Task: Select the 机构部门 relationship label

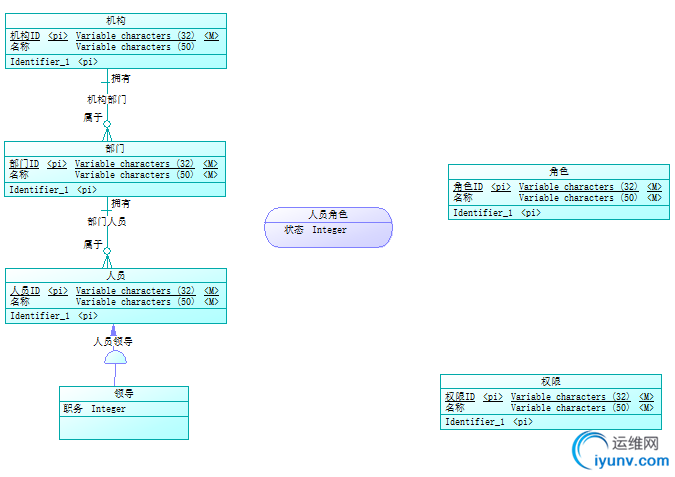Action: (107, 99)
